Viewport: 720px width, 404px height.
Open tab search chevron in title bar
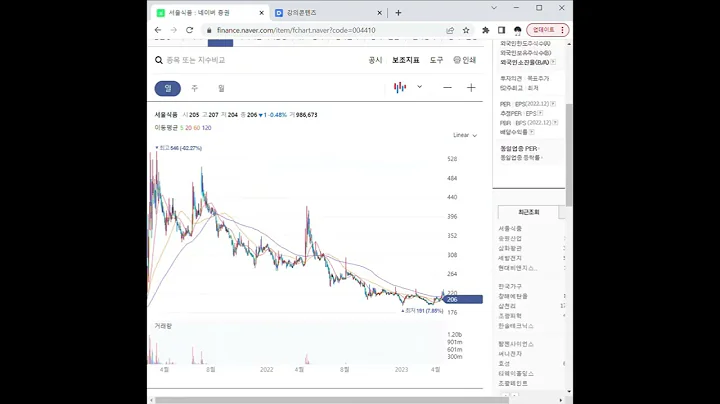494,8
